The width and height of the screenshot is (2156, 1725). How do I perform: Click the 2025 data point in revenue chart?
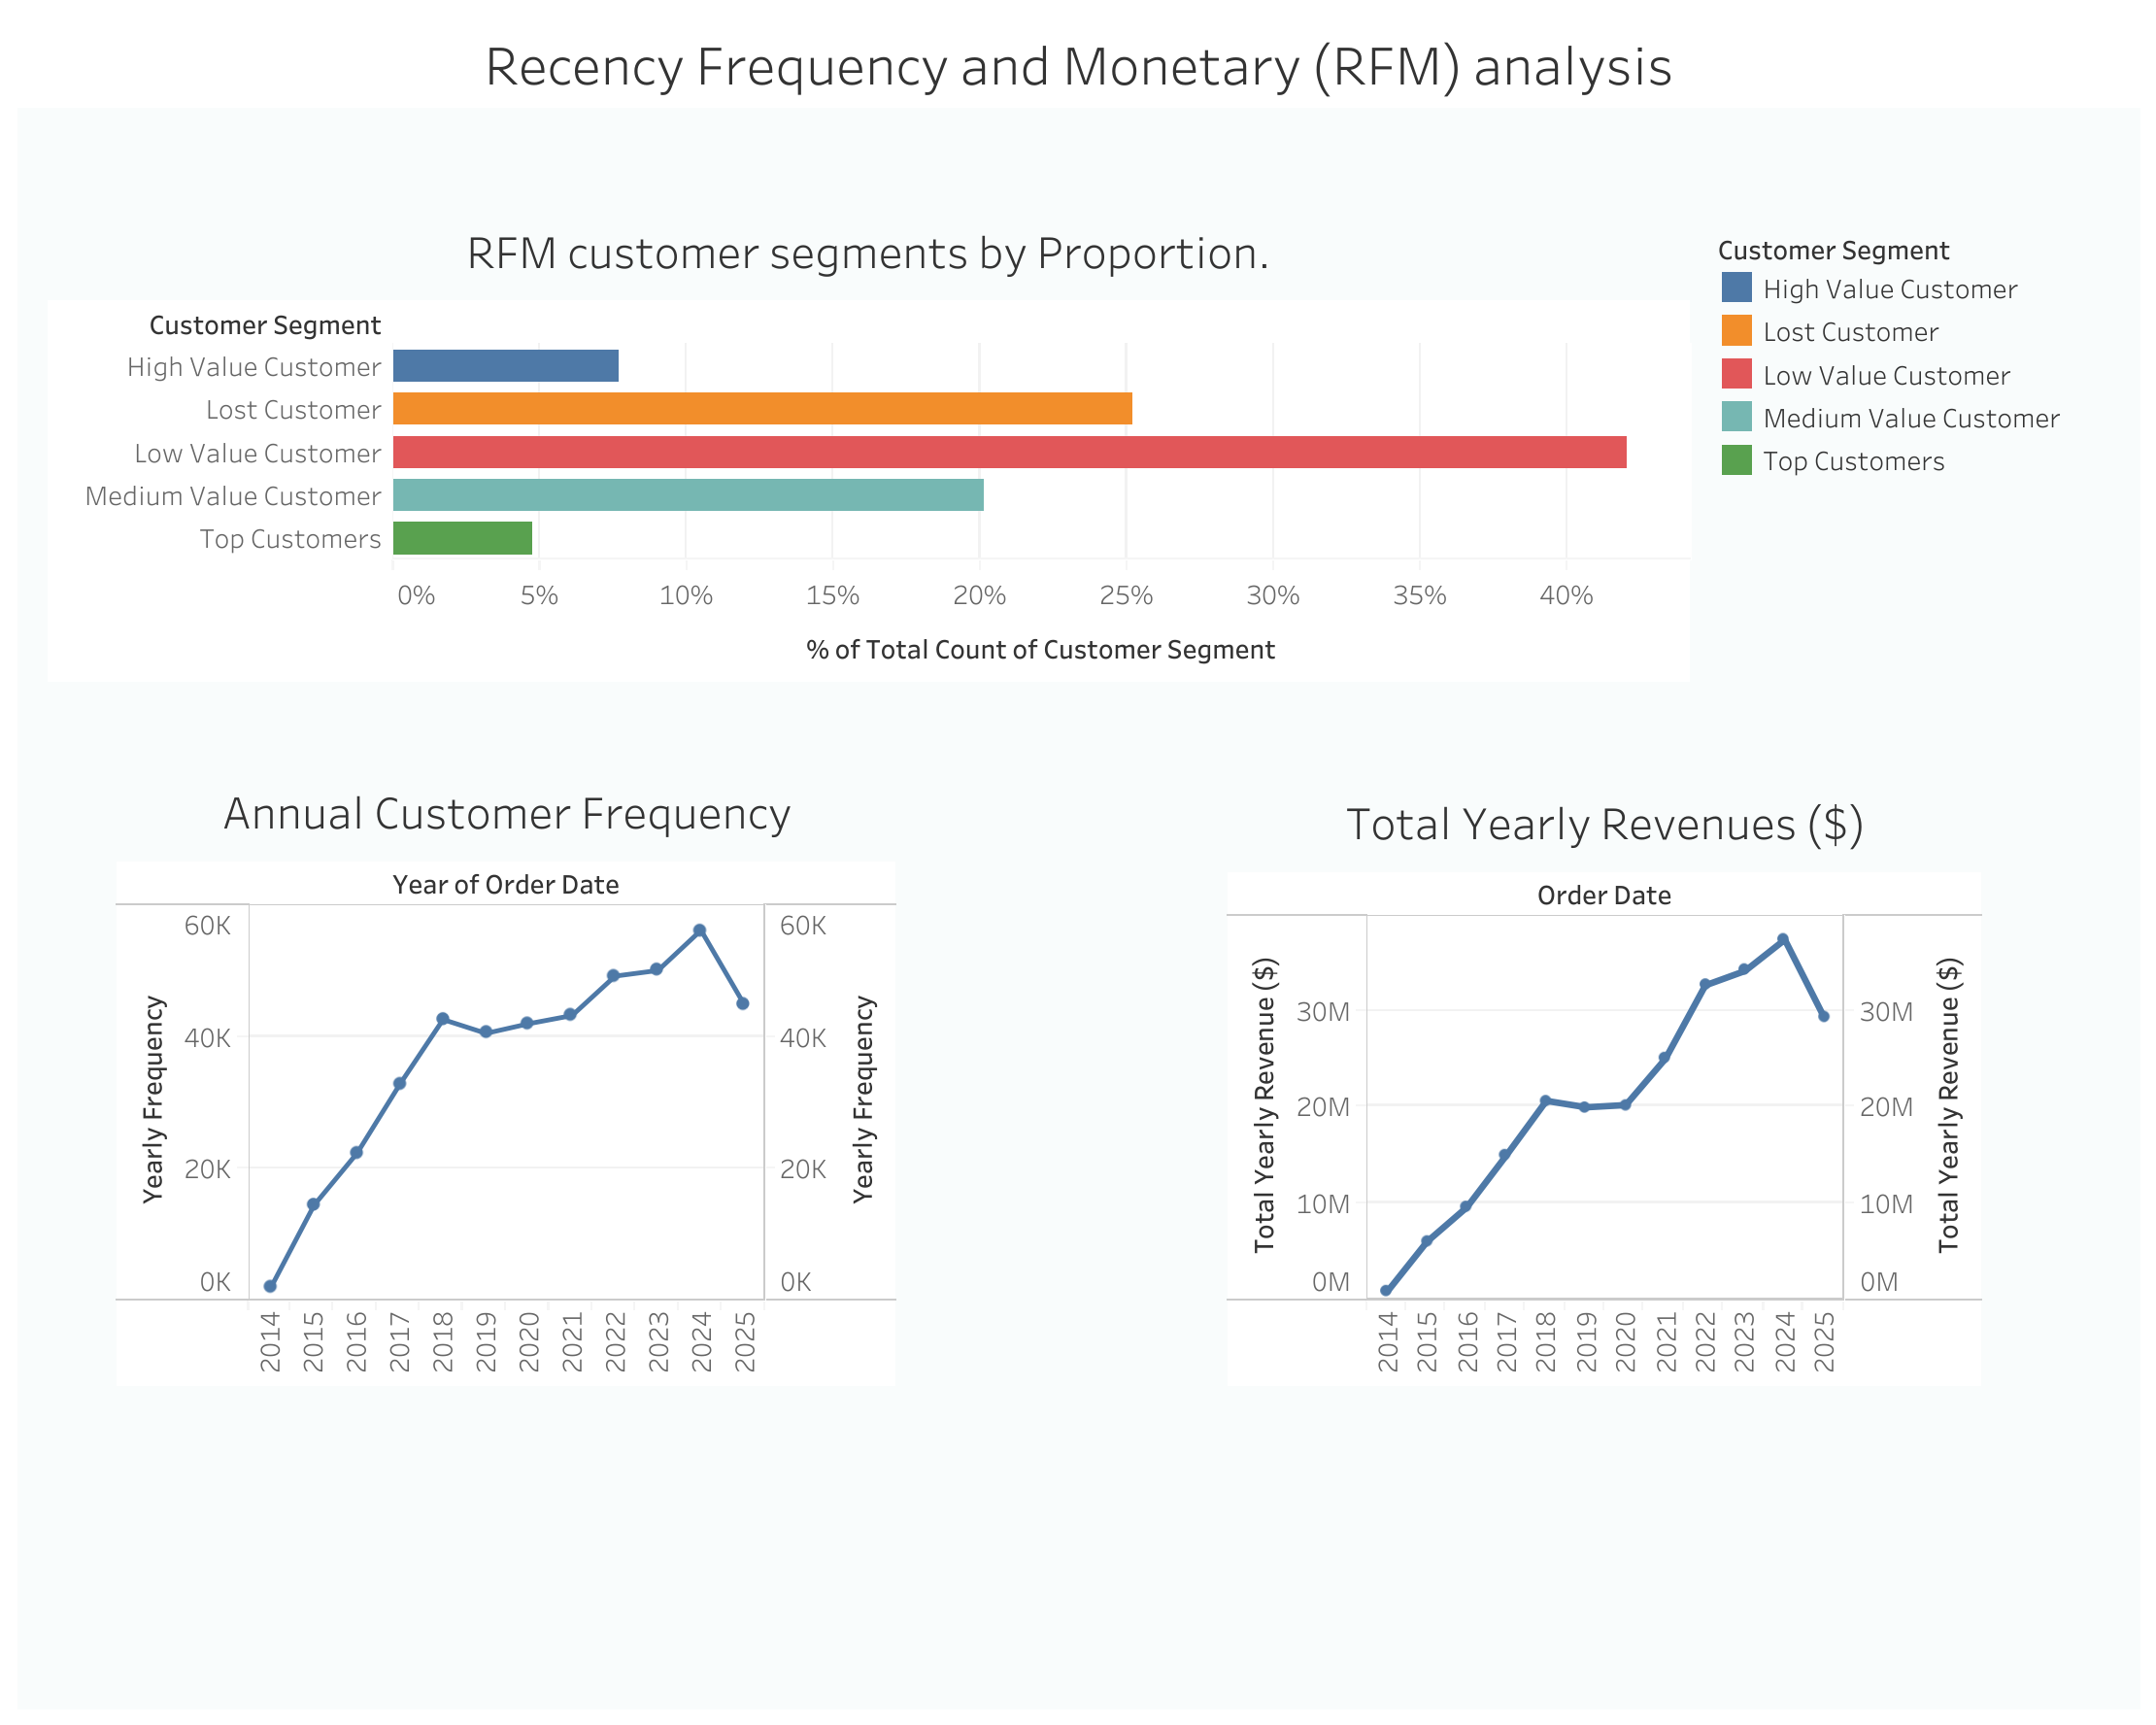tap(1823, 1016)
